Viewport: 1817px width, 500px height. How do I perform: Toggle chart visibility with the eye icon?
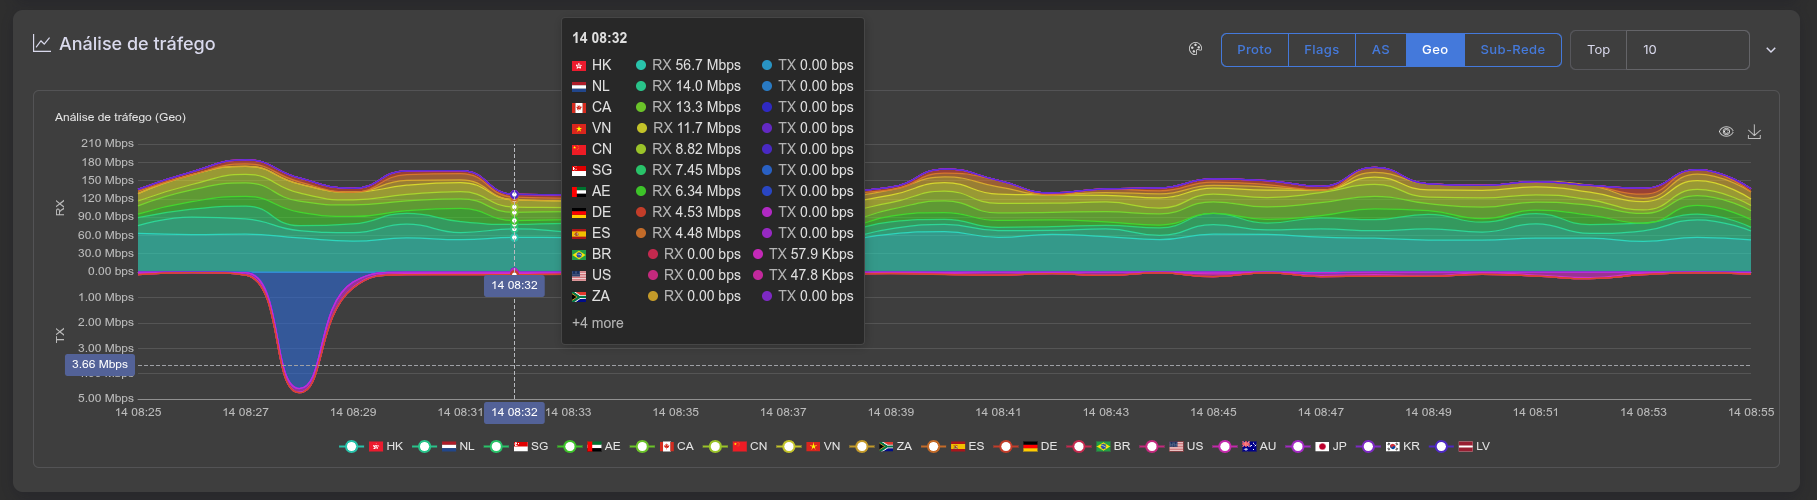[x=1726, y=132]
